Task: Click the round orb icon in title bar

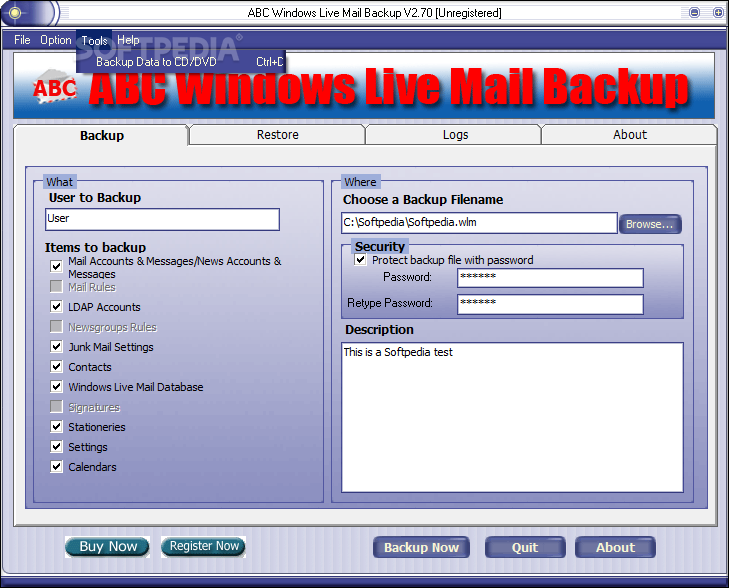Action: 15,13
